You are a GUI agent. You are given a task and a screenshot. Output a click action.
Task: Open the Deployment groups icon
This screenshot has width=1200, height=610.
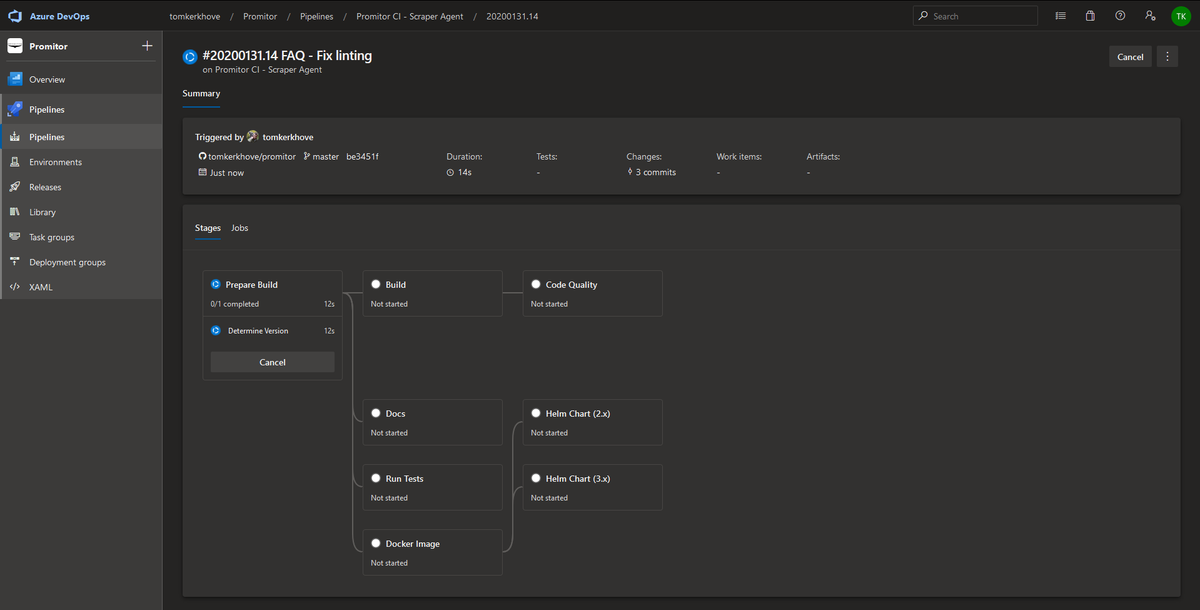coord(15,262)
